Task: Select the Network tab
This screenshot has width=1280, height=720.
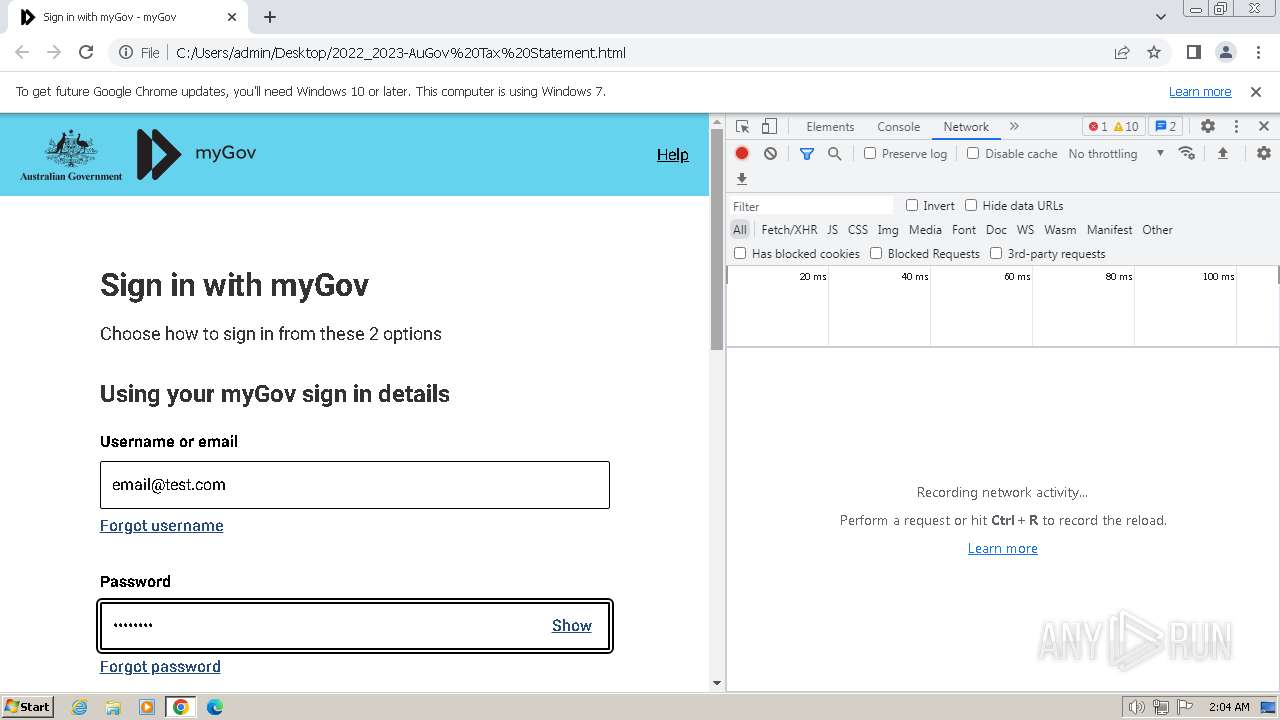Action: 966,126
